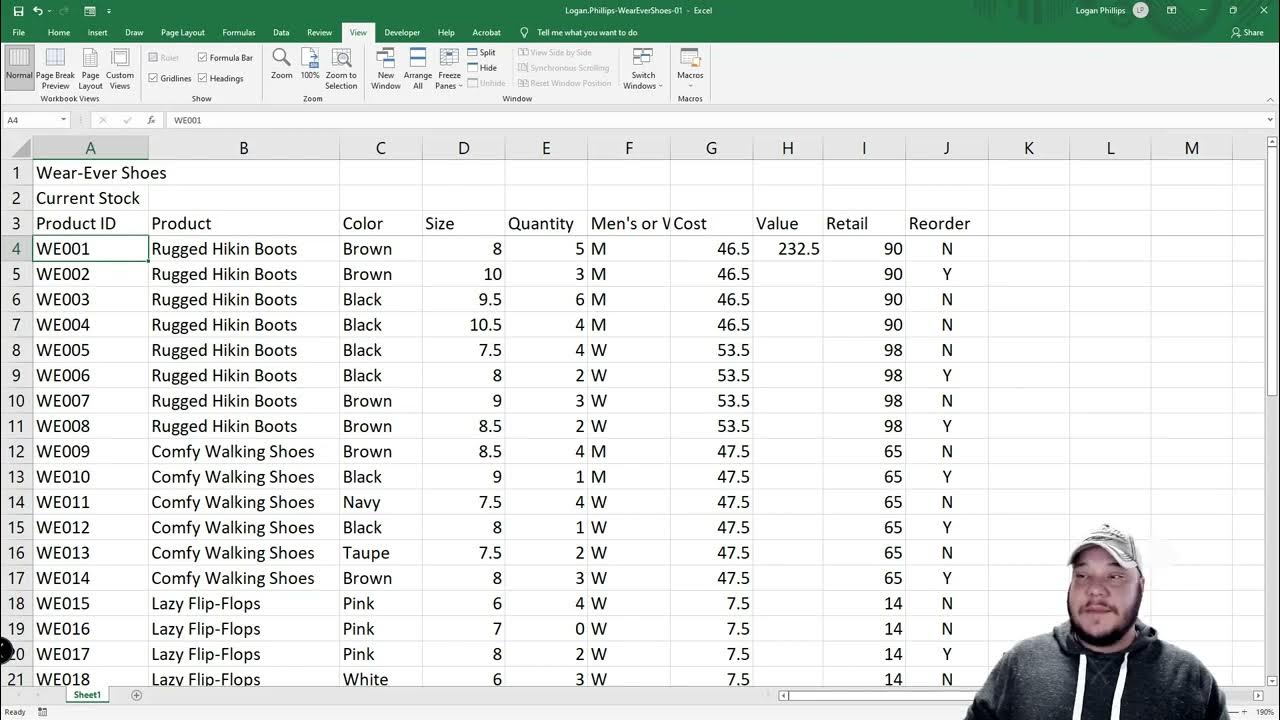Click the Undo arrow icon
The image size is (1280, 720).
38,10
